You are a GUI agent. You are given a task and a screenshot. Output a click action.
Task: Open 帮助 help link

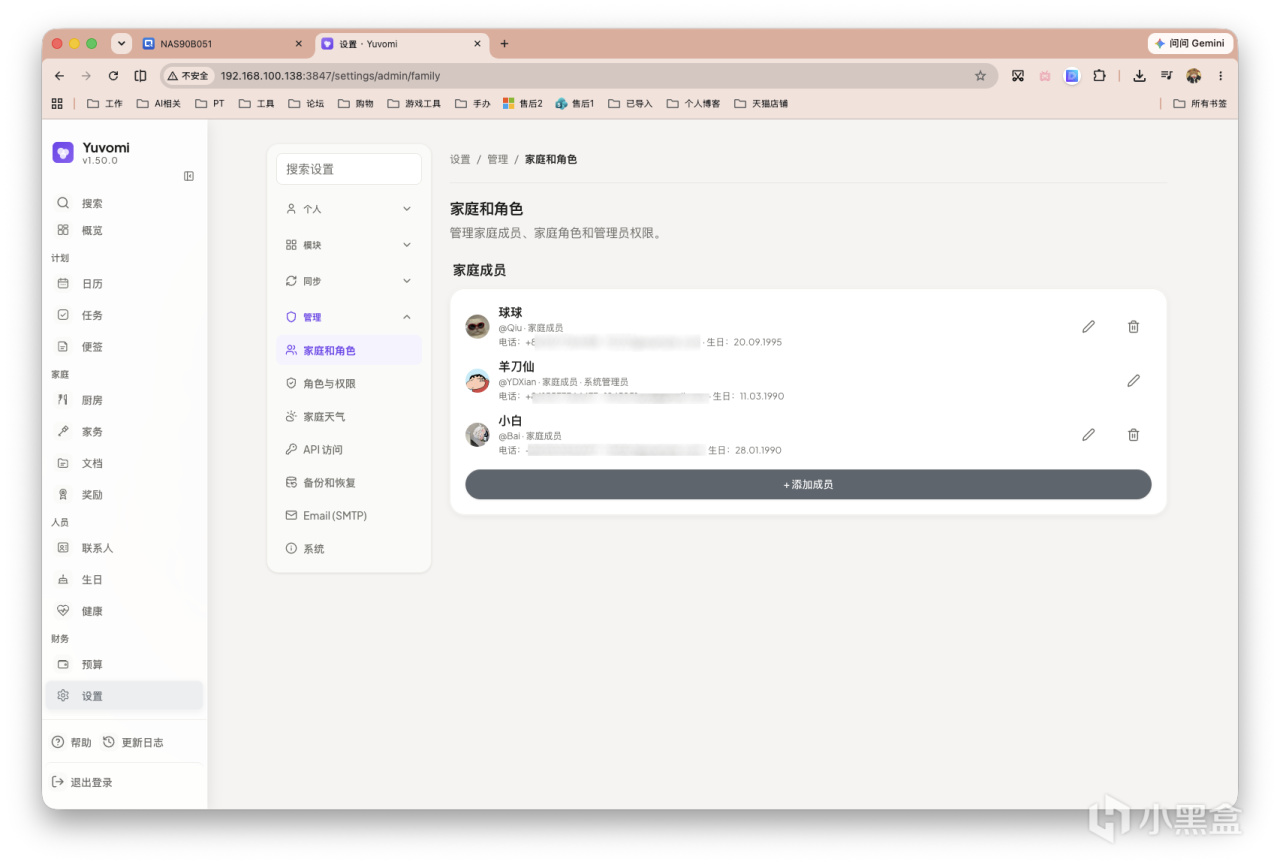click(71, 742)
